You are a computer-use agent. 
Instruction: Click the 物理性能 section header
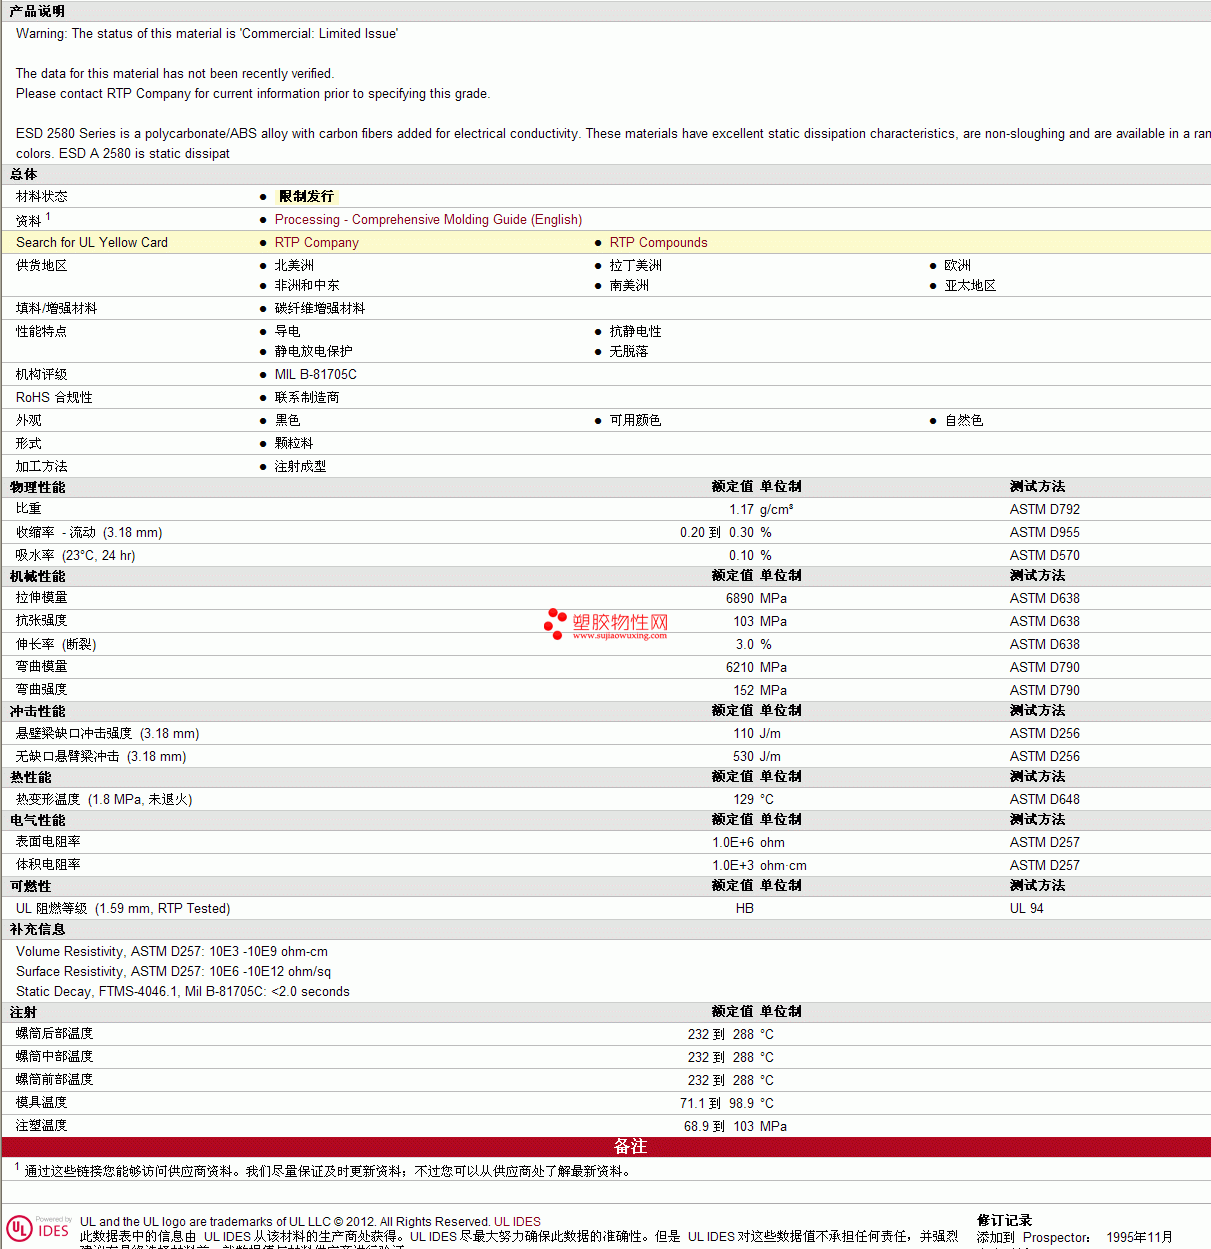(x=38, y=488)
